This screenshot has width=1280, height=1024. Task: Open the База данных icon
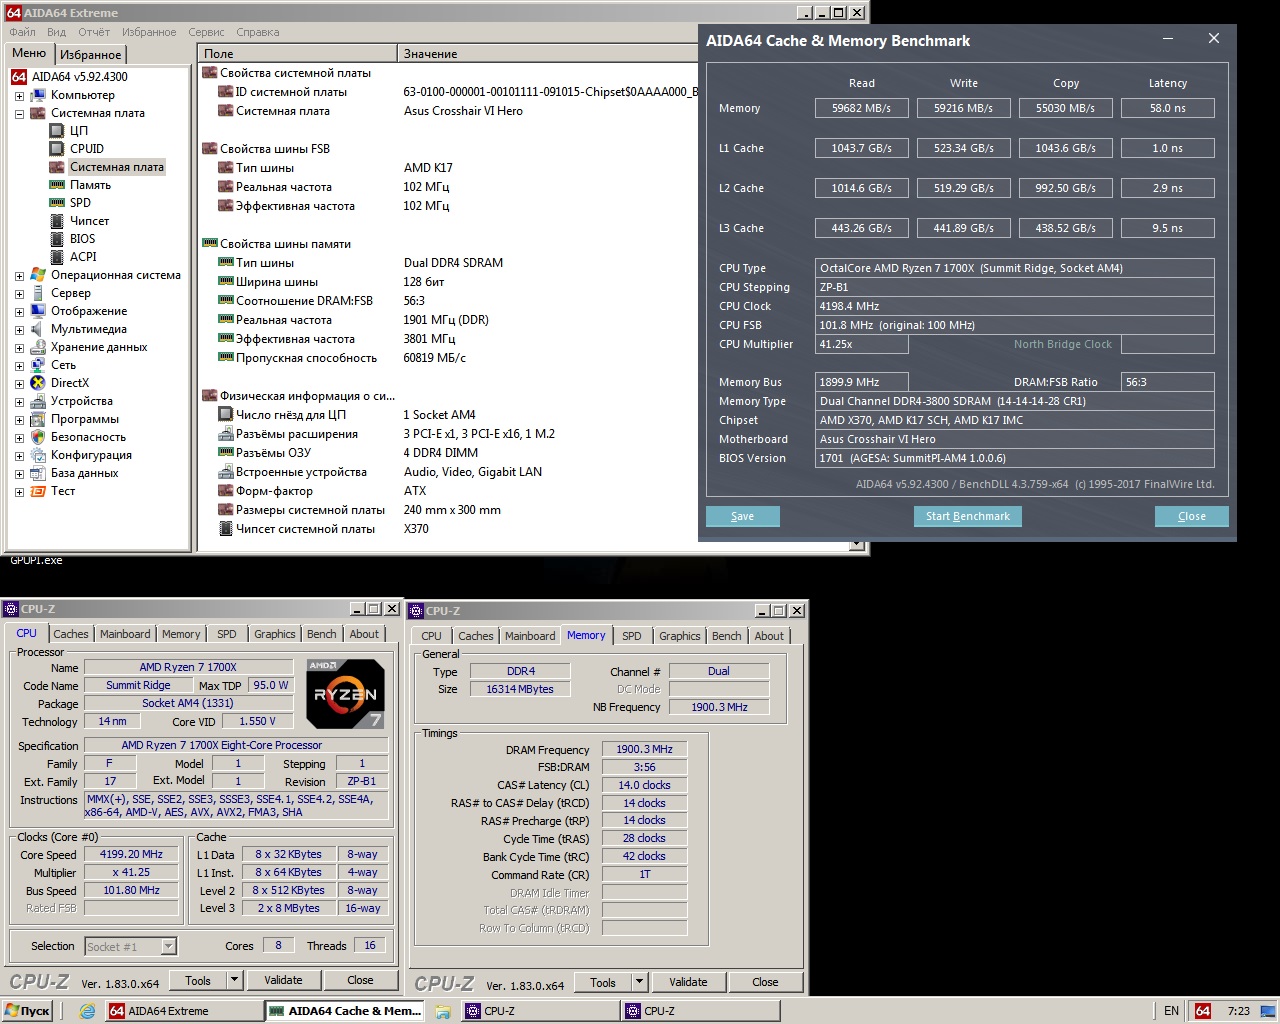(38, 473)
